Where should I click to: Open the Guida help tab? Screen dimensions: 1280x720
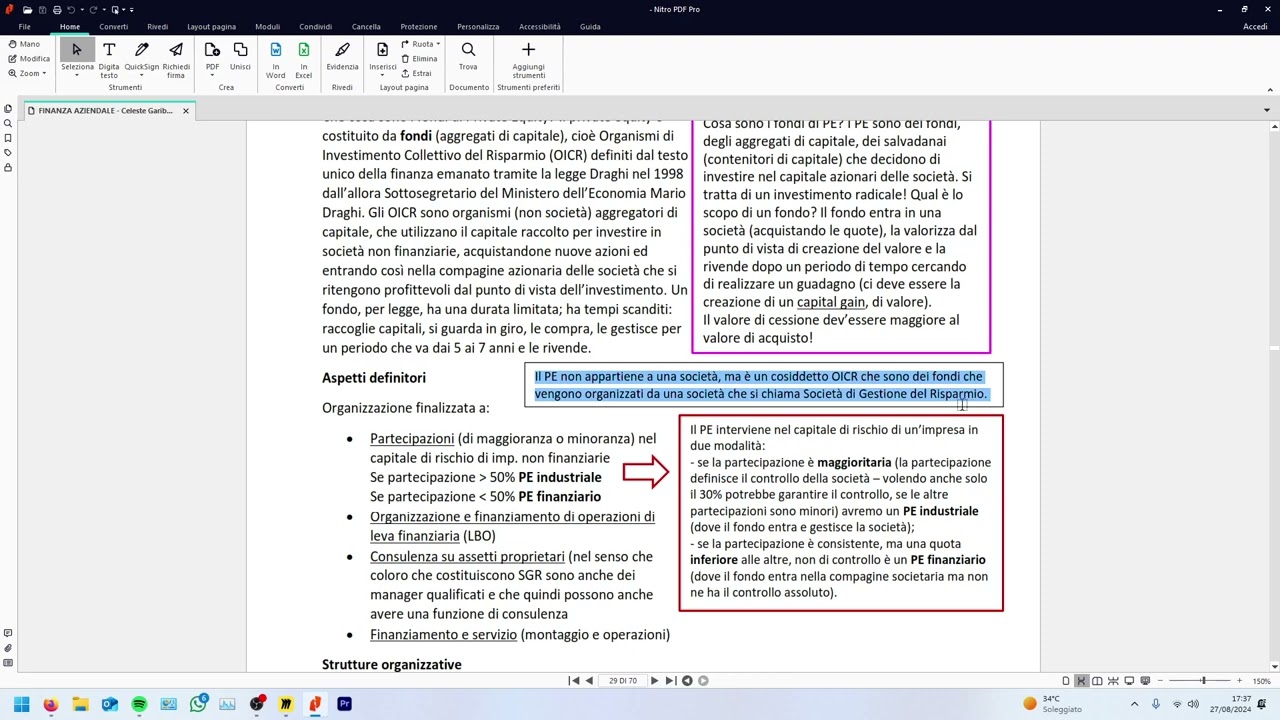pyautogui.click(x=590, y=27)
